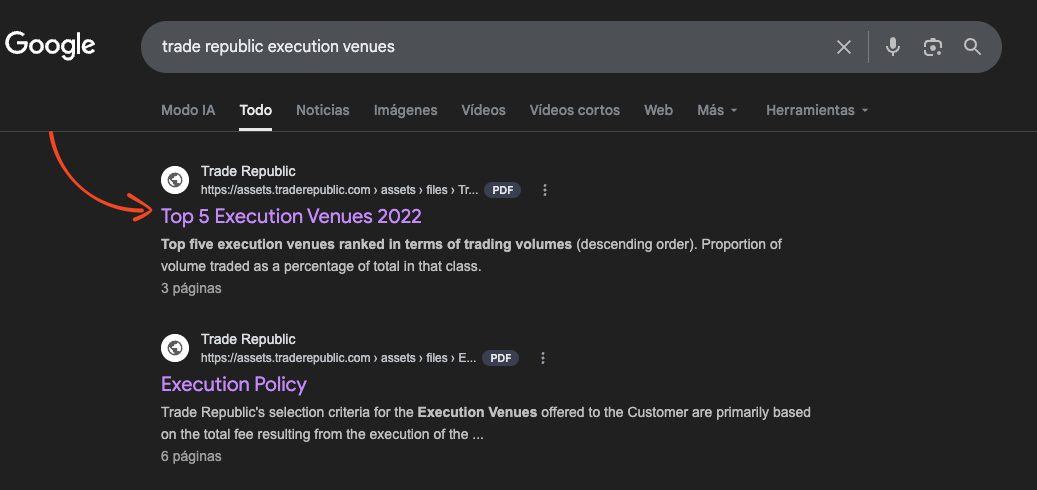Open Top 5 Execution Venues 2022 link
This screenshot has height=490, width=1037.
click(x=291, y=216)
